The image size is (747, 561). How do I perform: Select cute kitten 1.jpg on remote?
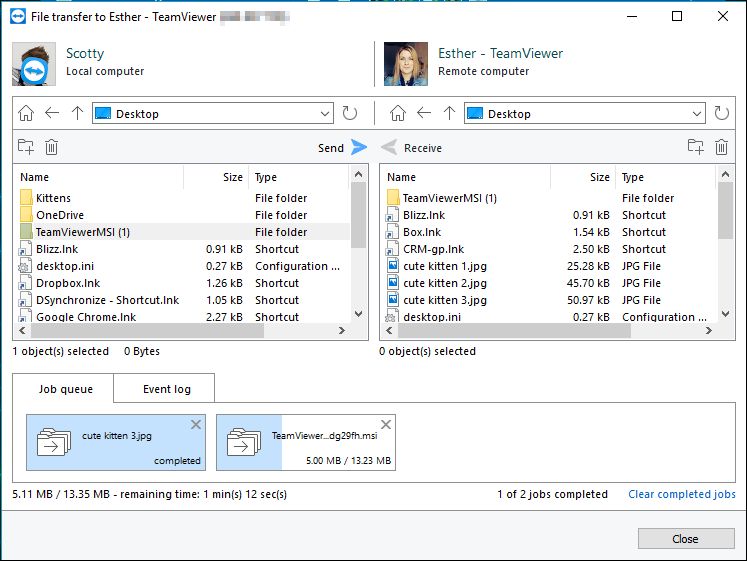point(550,266)
